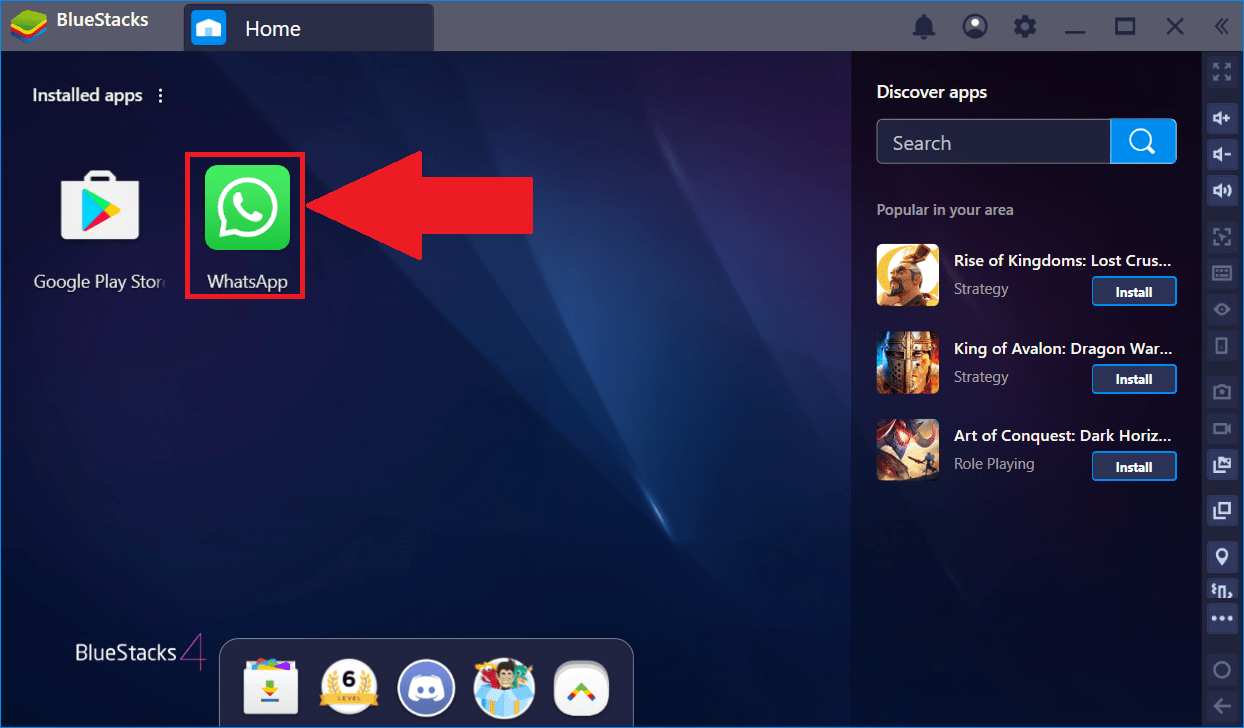Open App Center in dock
Image resolution: width=1244 pixels, height=728 pixels.
click(272, 688)
